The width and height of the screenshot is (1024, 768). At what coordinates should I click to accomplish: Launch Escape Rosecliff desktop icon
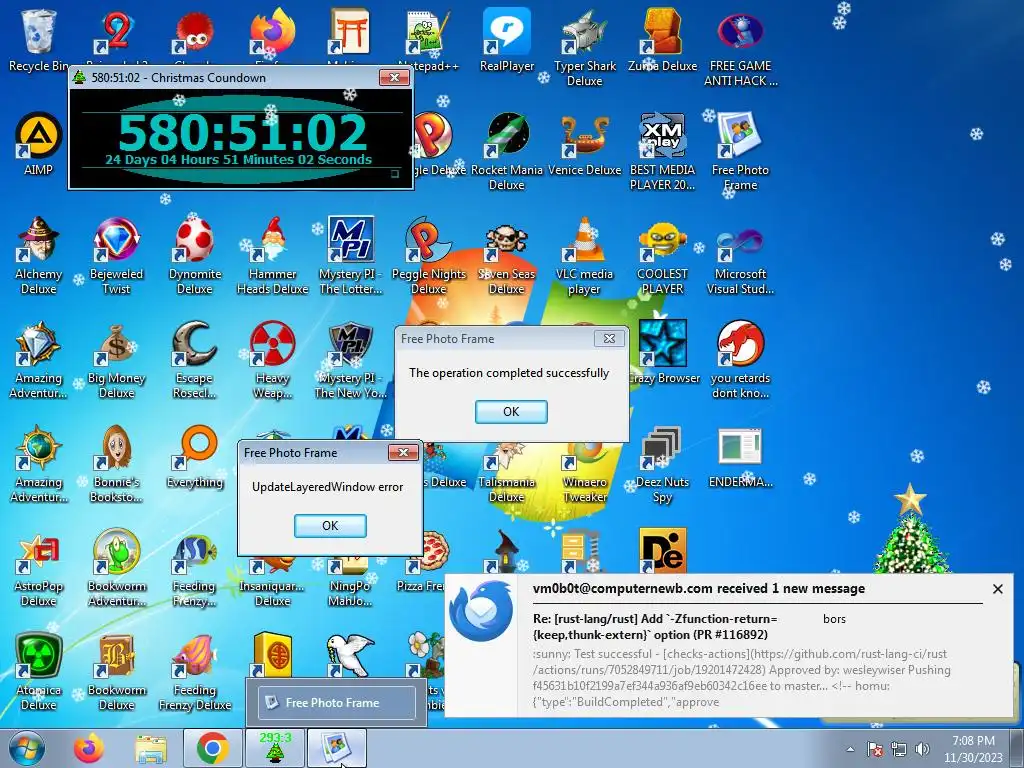(195, 359)
